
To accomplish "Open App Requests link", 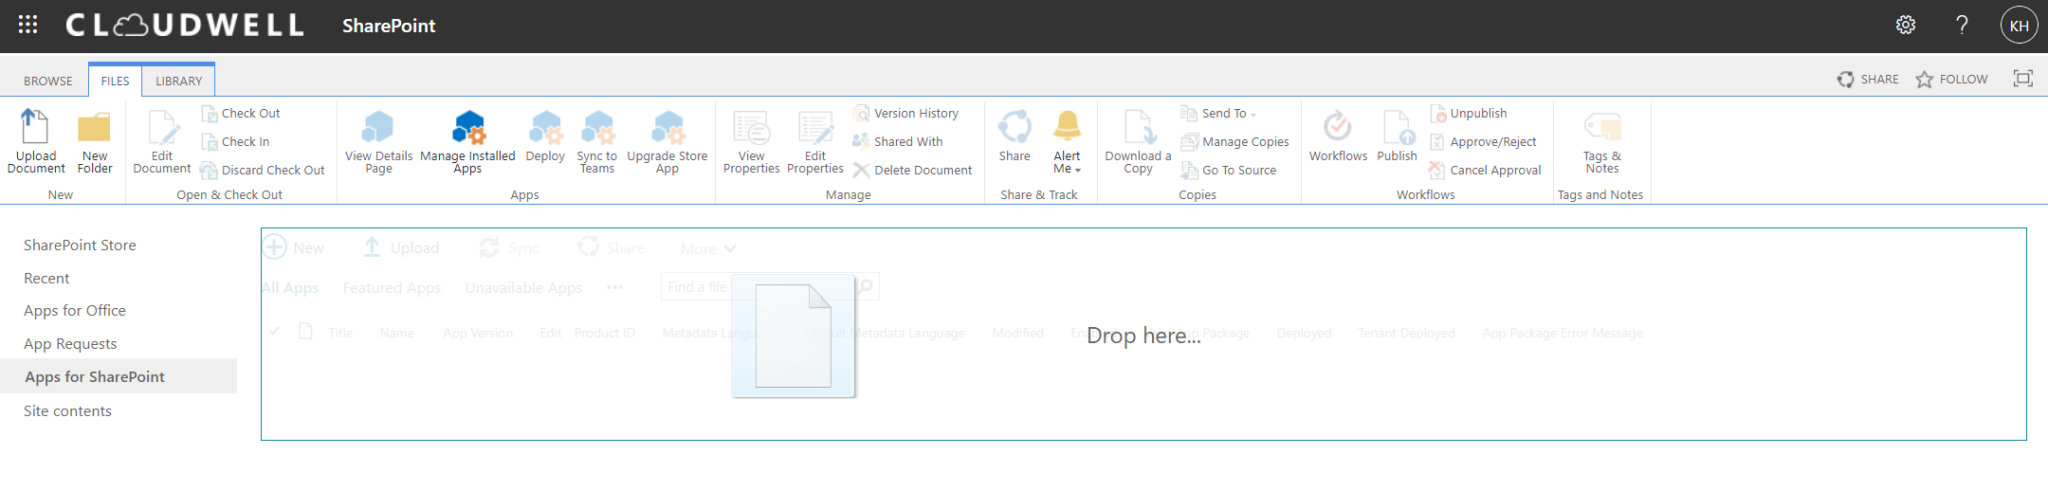I will tap(70, 343).
